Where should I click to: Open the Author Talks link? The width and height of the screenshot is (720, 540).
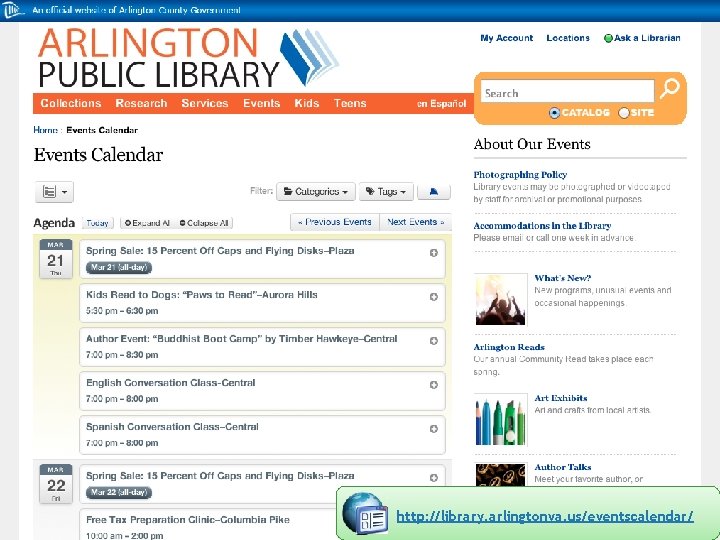pyautogui.click(x=562, y=467)
